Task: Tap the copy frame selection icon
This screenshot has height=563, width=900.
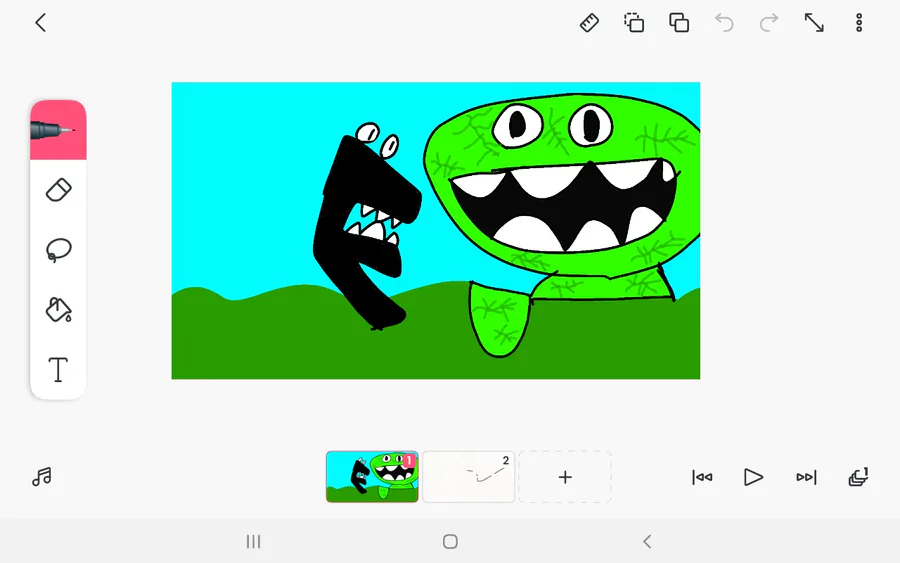Action: click(634, 23)
